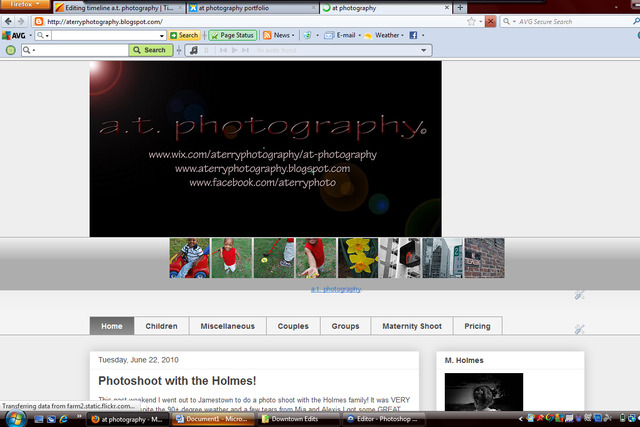Open the Firefox menu button

[x=25, y=4]
